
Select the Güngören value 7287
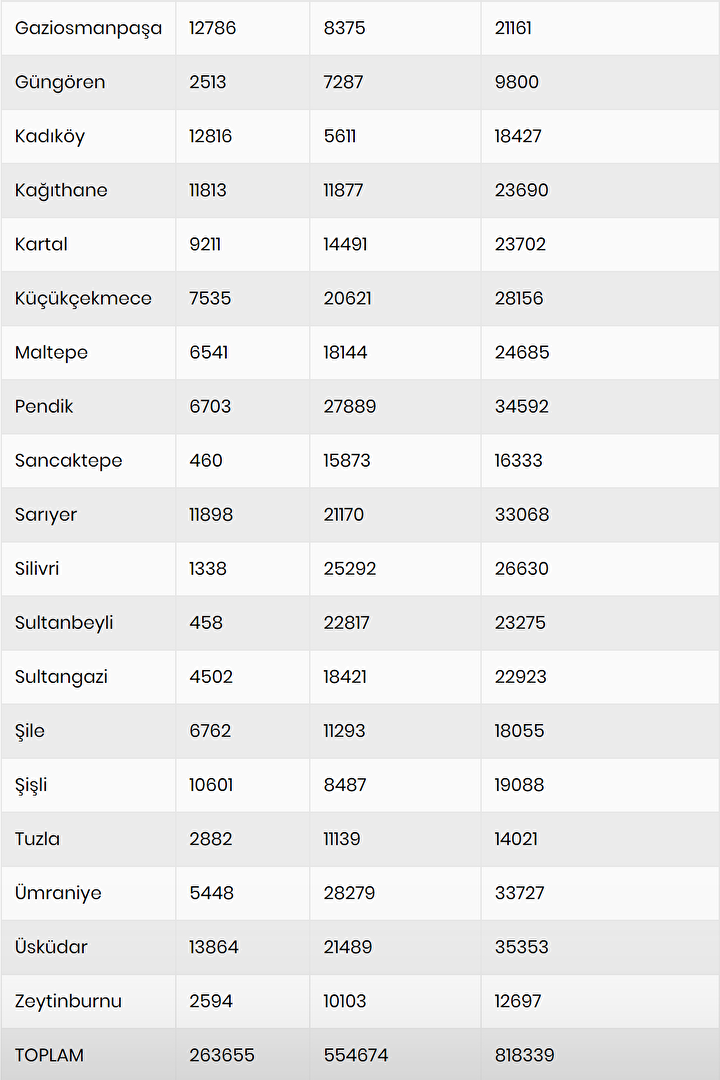344,82
